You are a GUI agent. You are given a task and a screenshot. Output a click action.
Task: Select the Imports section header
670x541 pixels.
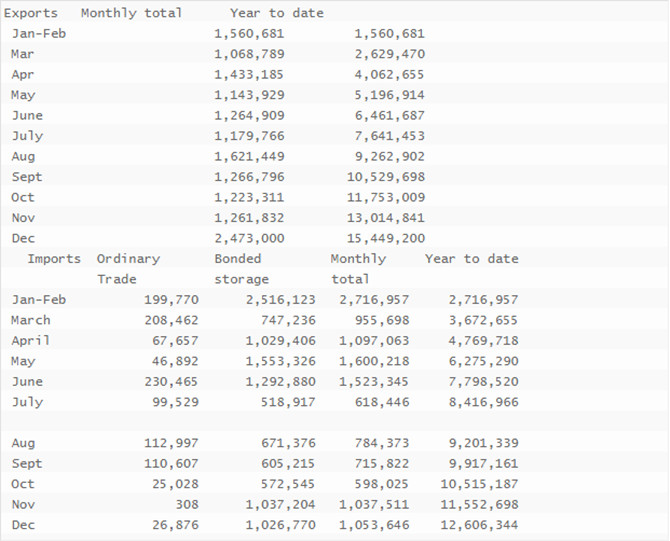click(54, 259)
